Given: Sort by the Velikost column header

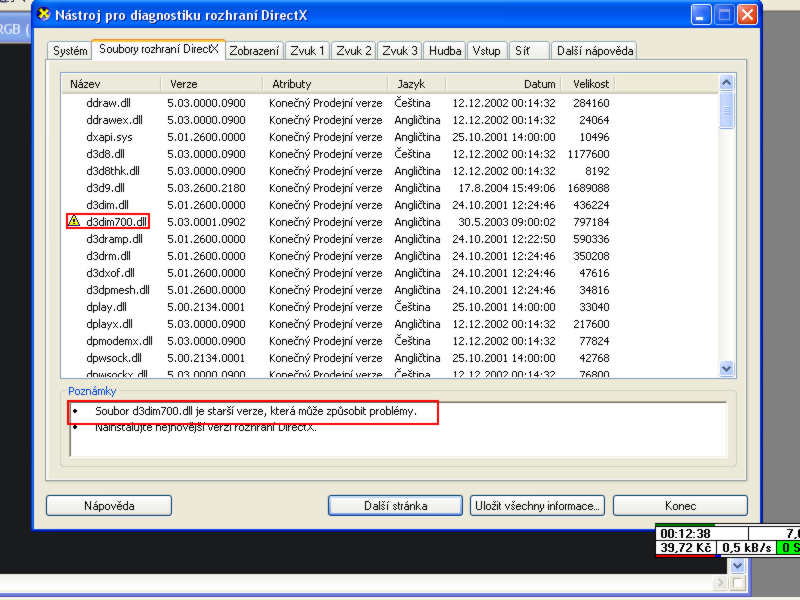Looking at the screenshot, I should 588,84.
